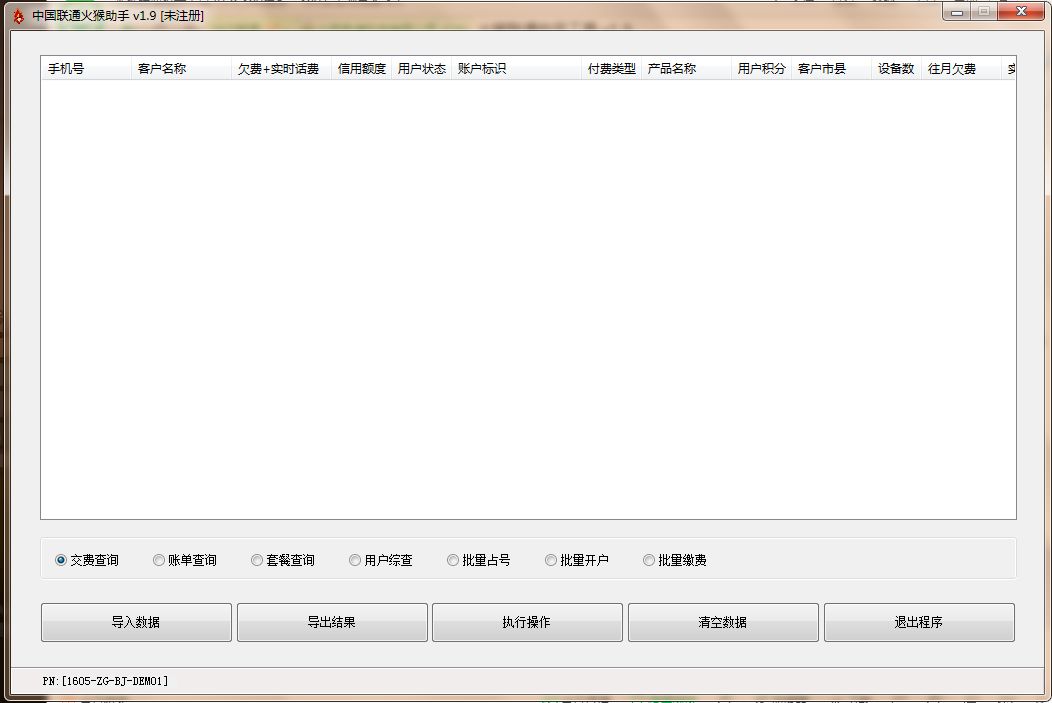This screenshot has height=703, width=1052.
Task: Clear data with 清空数据 button
Action: pyautogui.click(x=723, y=623)
